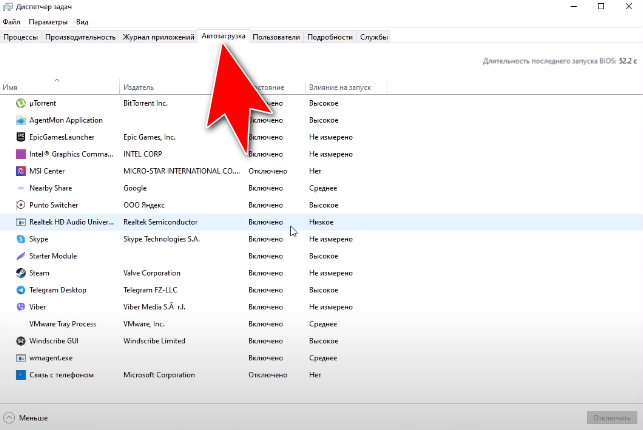Switch to the Процессы tab

pos(21,37)
